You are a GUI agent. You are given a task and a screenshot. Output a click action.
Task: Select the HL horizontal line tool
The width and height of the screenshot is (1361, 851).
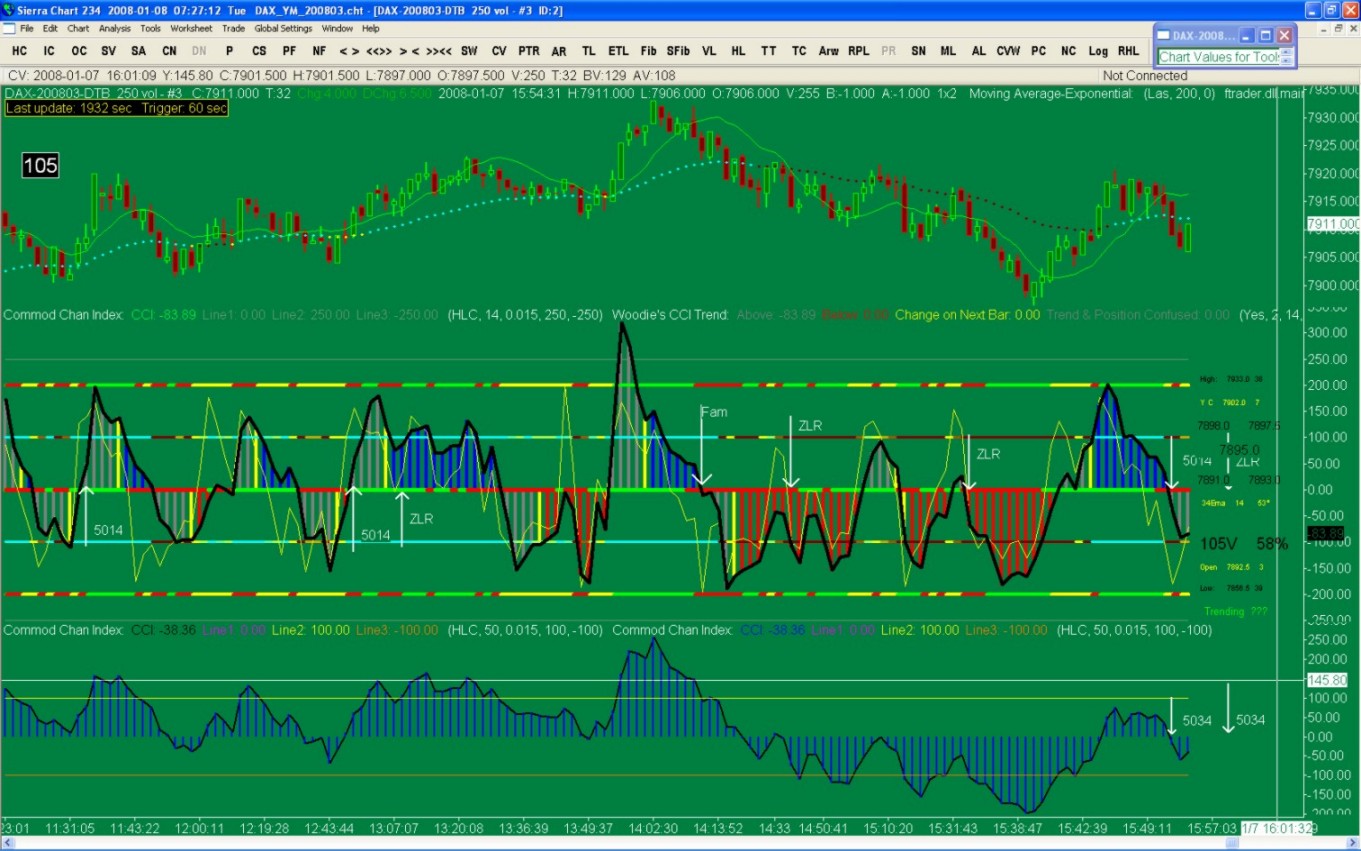(739, 51)
